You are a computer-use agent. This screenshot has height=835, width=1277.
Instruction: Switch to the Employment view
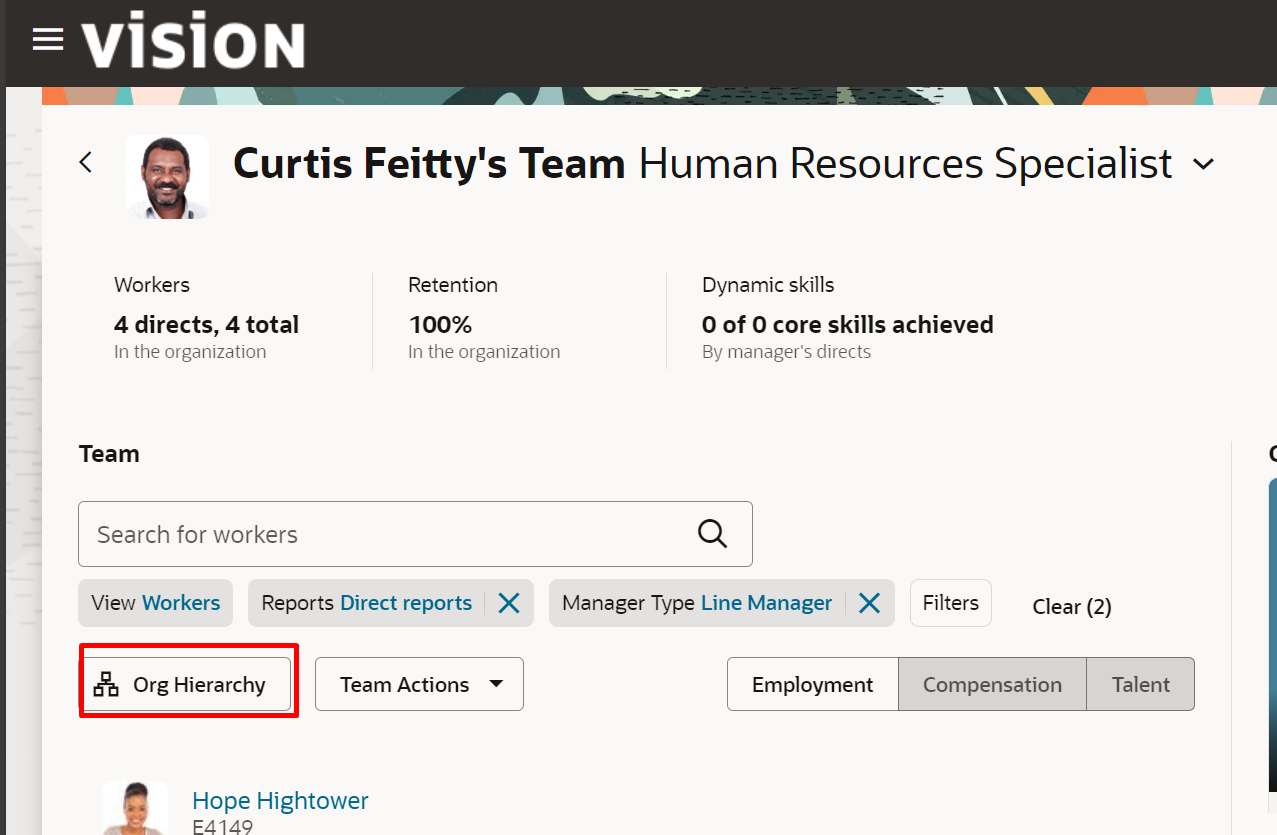[x=812, y=685]
